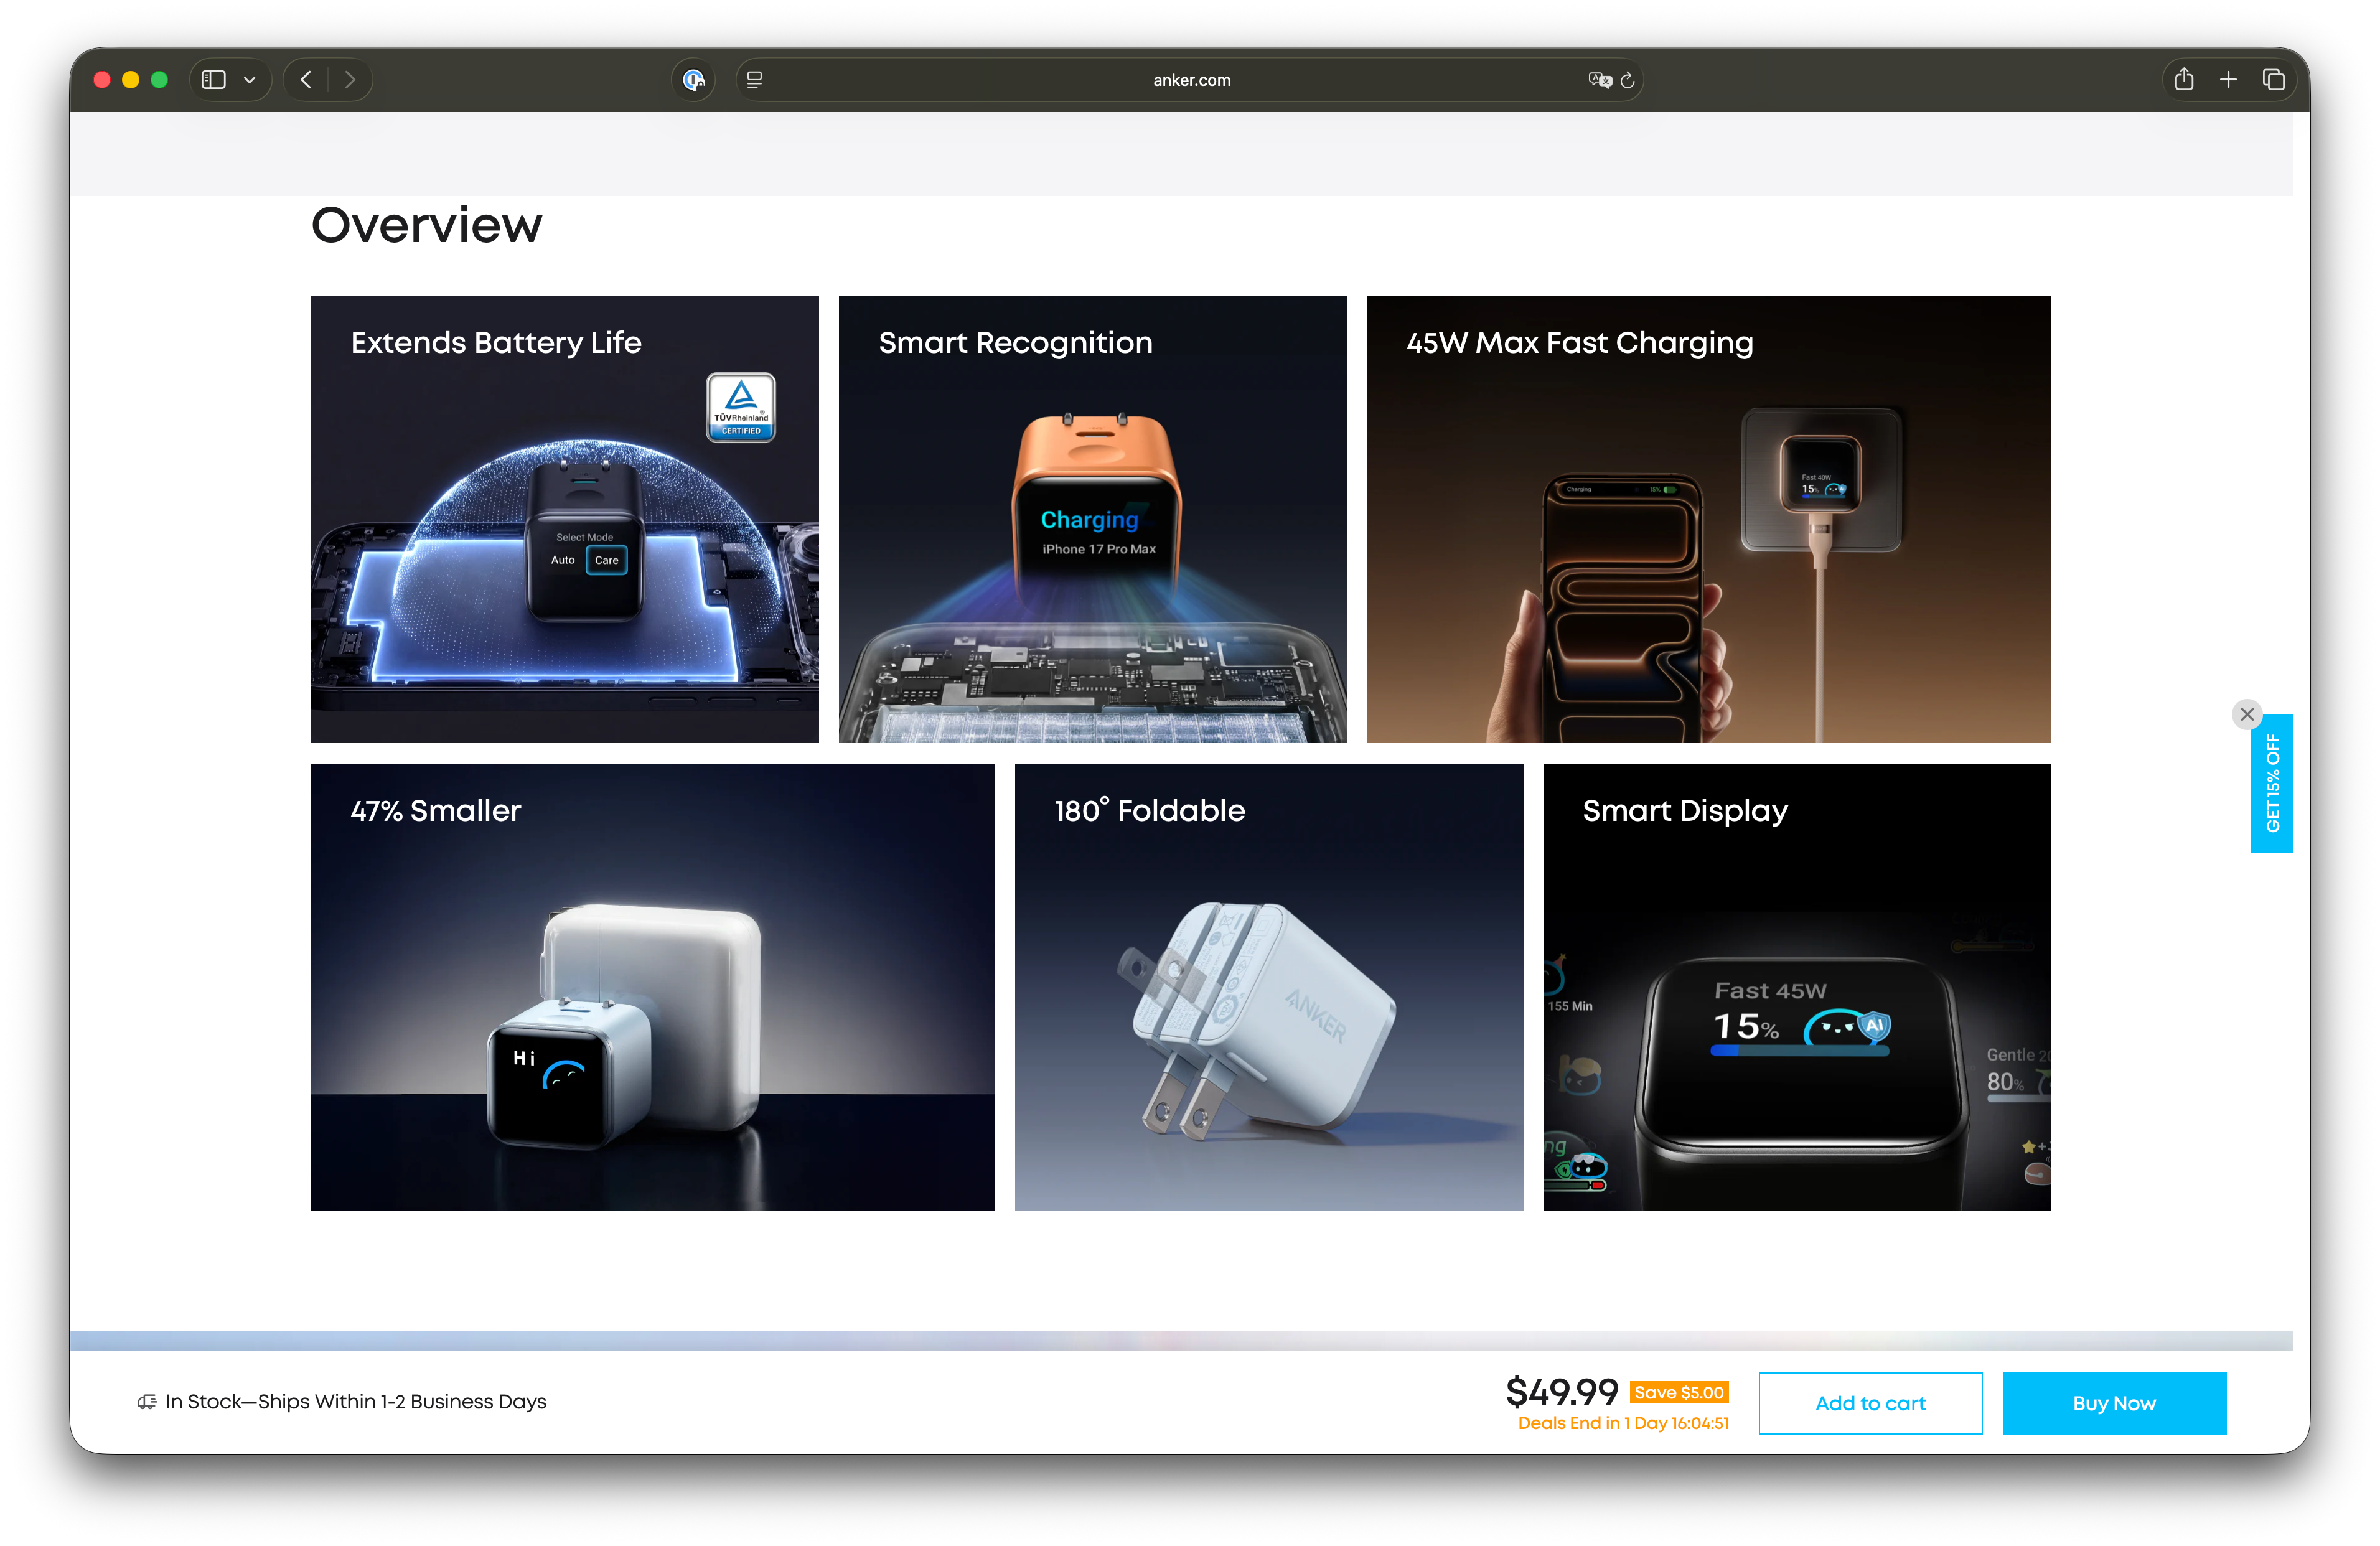Click the translate page icon
The height and width of the screenshot is (1546, 2380).
(x=1599, y=80)
